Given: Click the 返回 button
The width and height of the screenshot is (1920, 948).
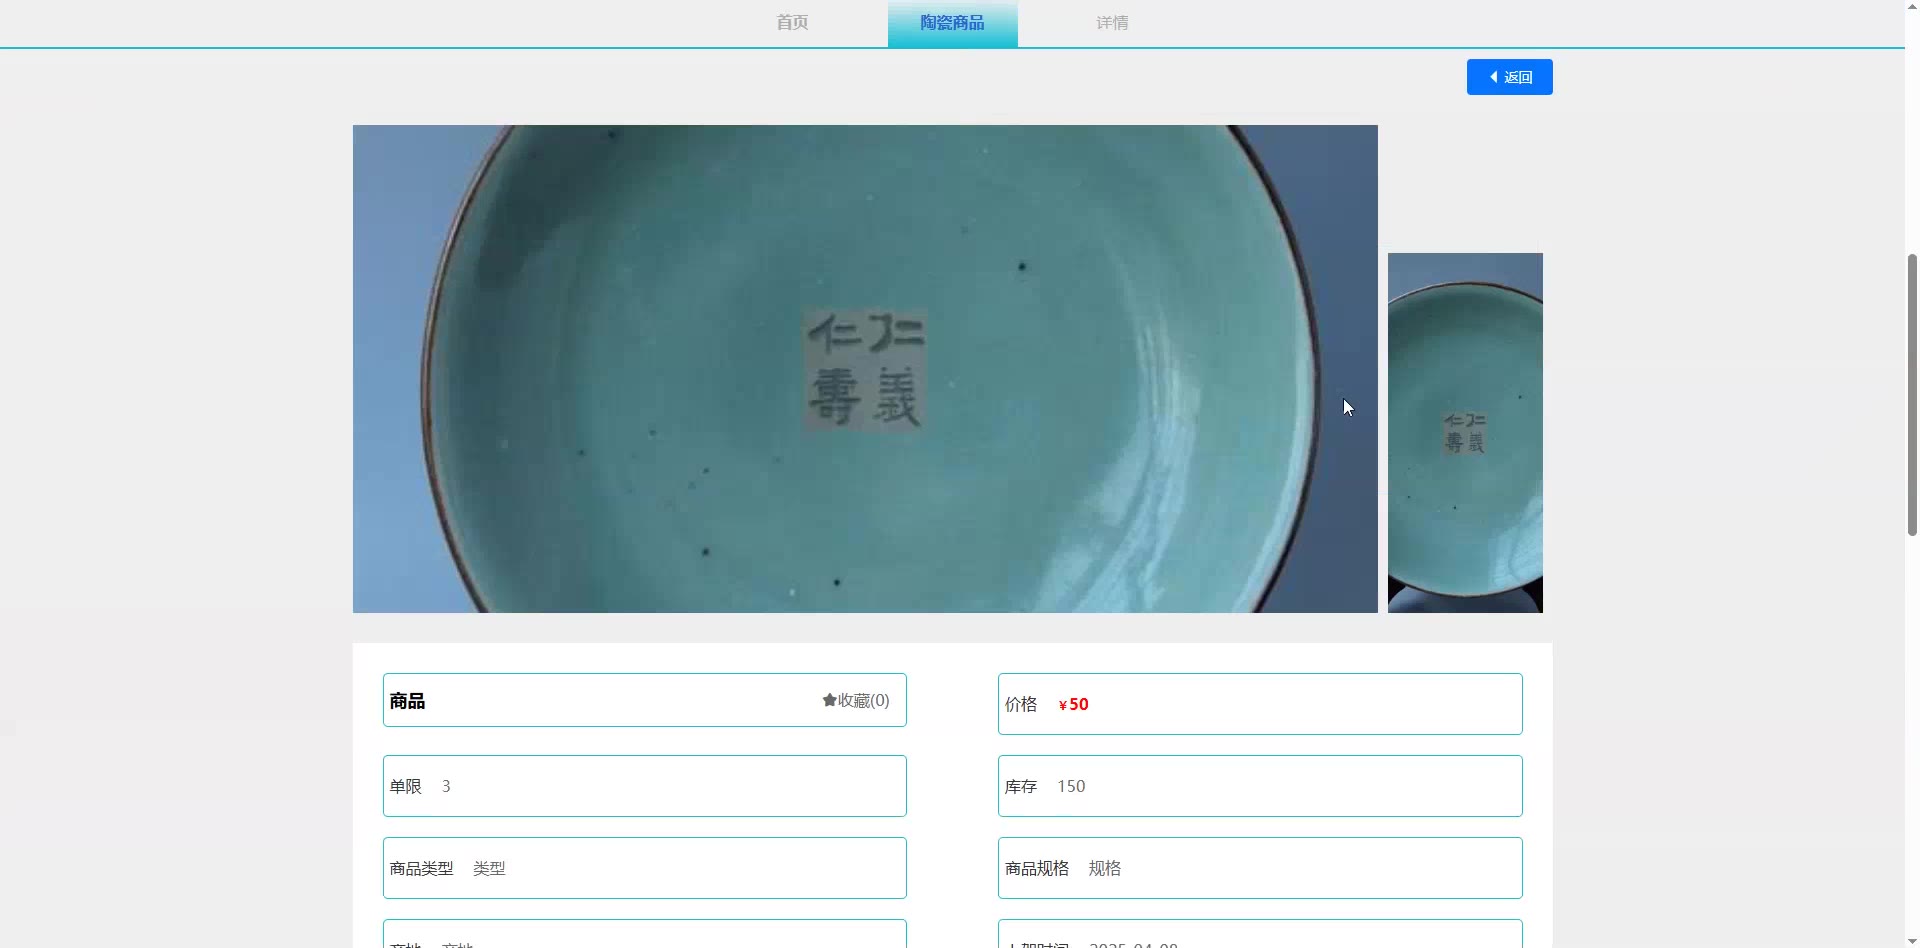Looking at the screenshot, I should click(x=1509, y=77).
